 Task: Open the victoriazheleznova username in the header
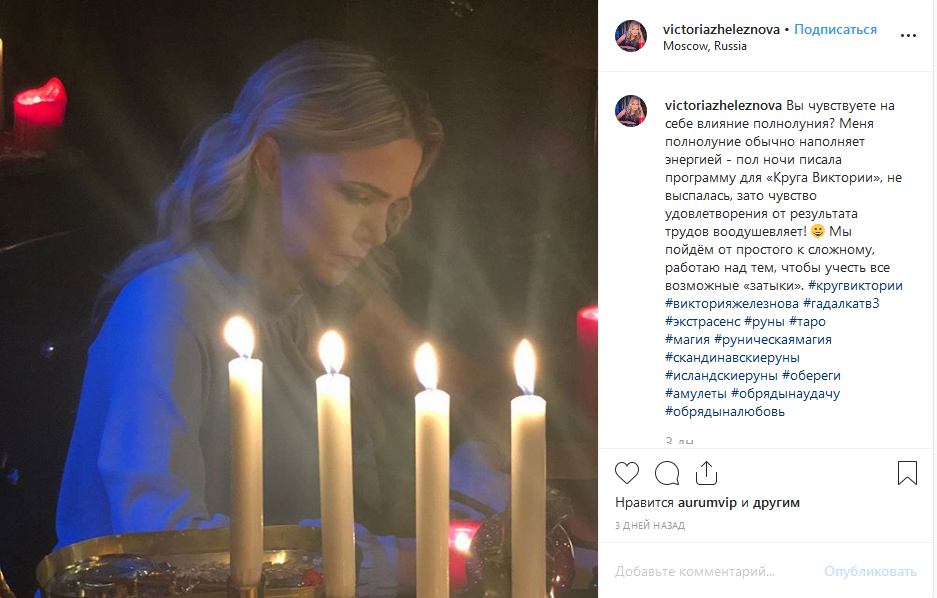[x=721, y=29]
